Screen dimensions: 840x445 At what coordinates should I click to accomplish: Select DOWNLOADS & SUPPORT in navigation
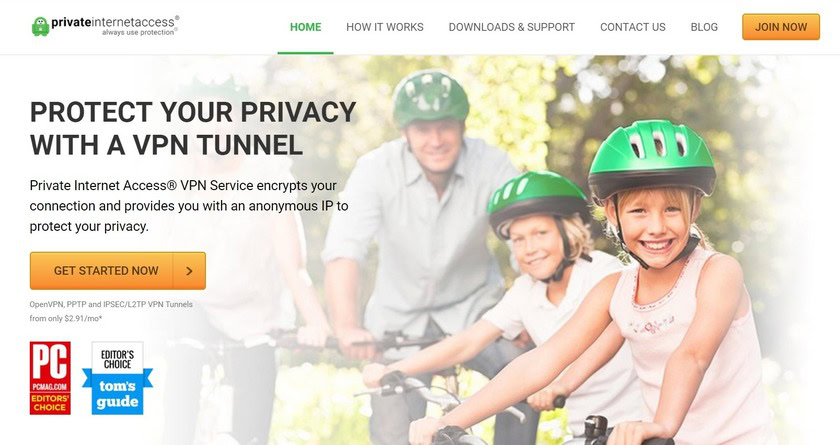tap(512, 27)
